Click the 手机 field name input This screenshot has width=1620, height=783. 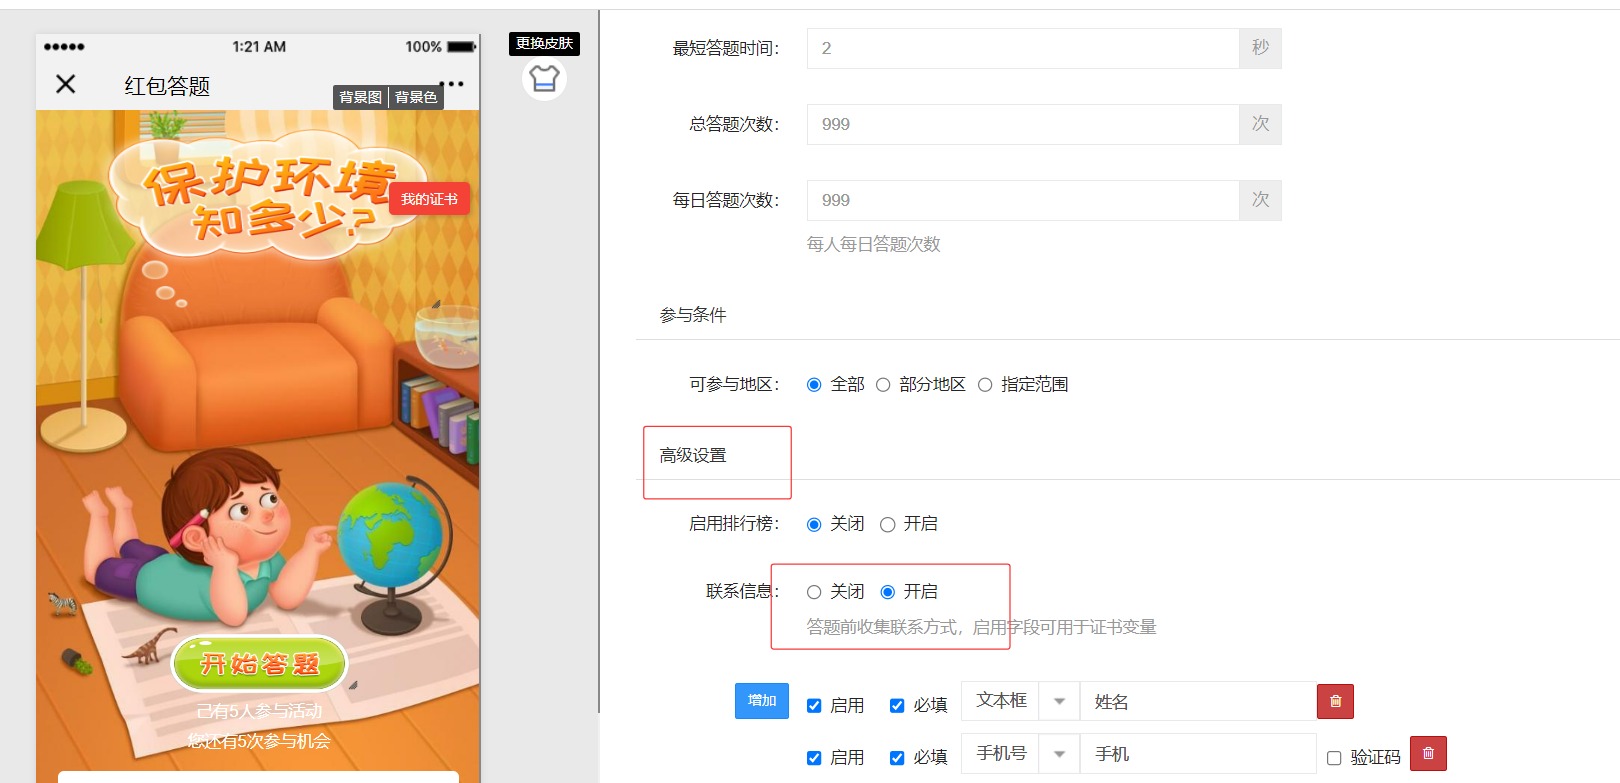click(x=1198, y=753)
